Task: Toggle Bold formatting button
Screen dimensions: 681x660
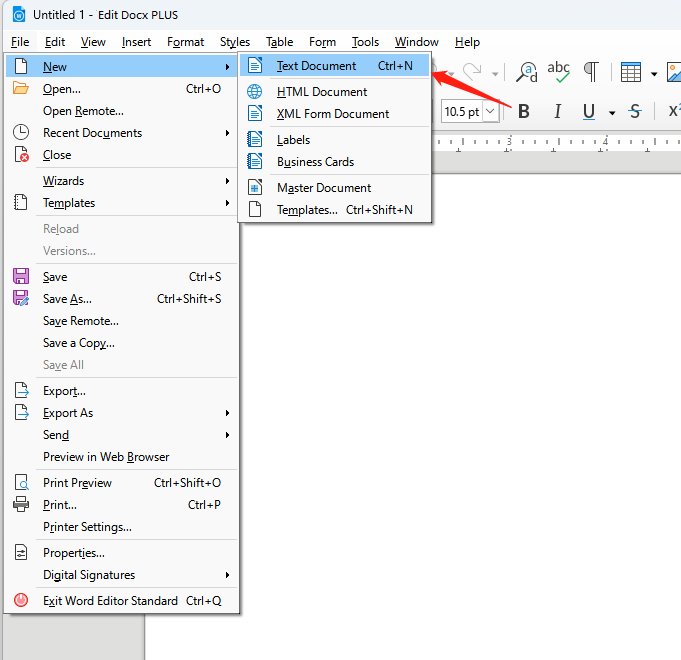Action: [524, 112]
